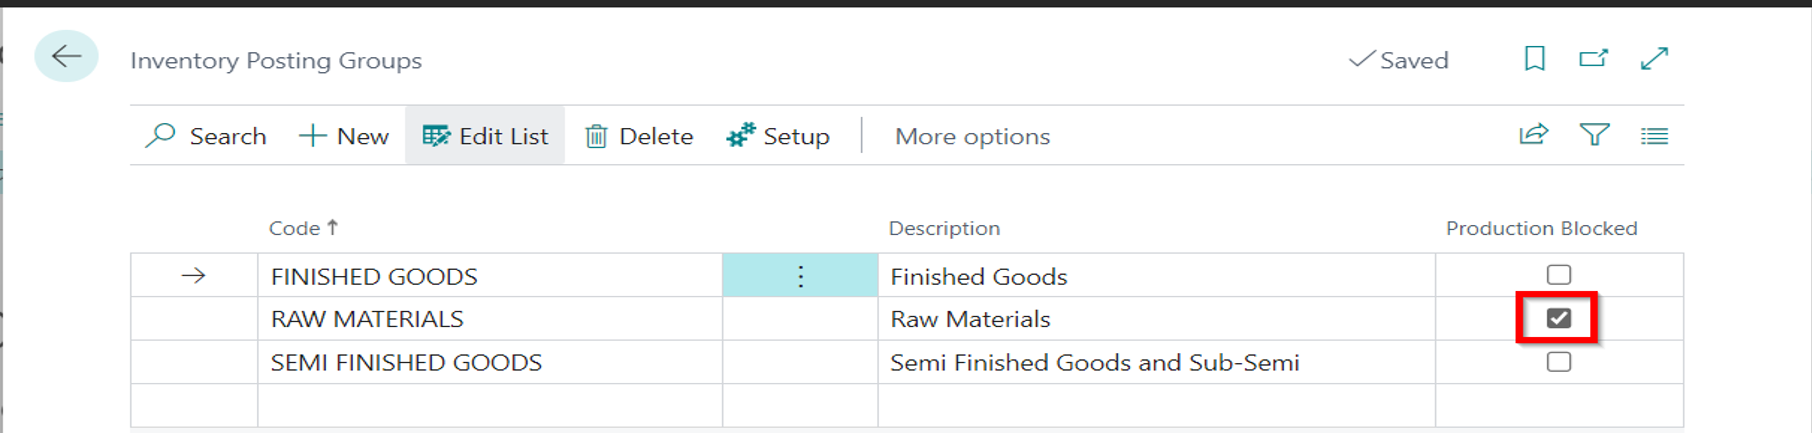Click the Description column header
Image resolution: width=1812 pixels, height=433 pixels.
pos(944,228)
